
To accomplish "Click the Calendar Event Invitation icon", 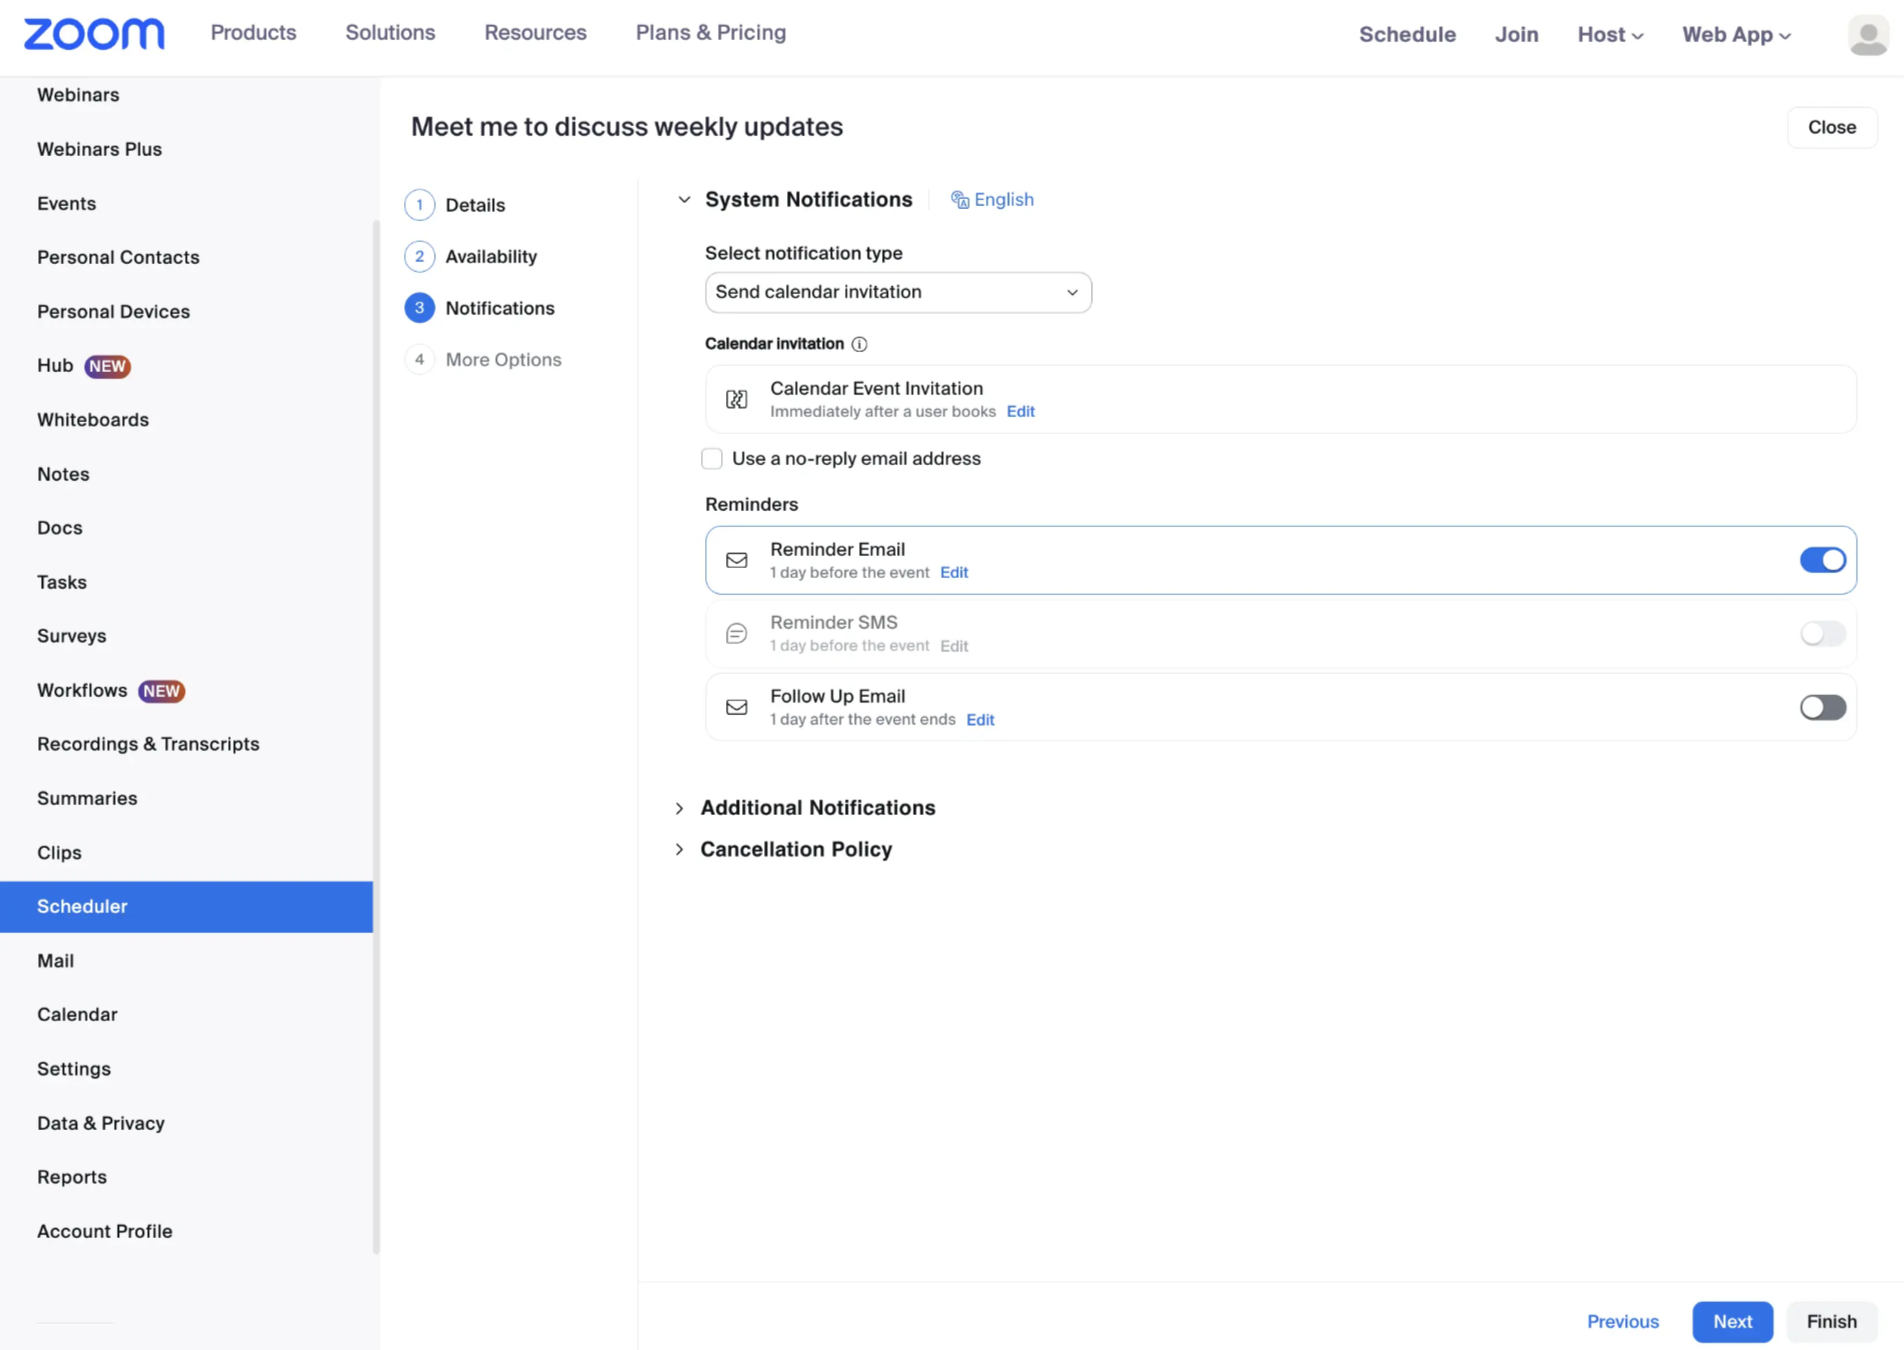I will click(x=736, y=398).
